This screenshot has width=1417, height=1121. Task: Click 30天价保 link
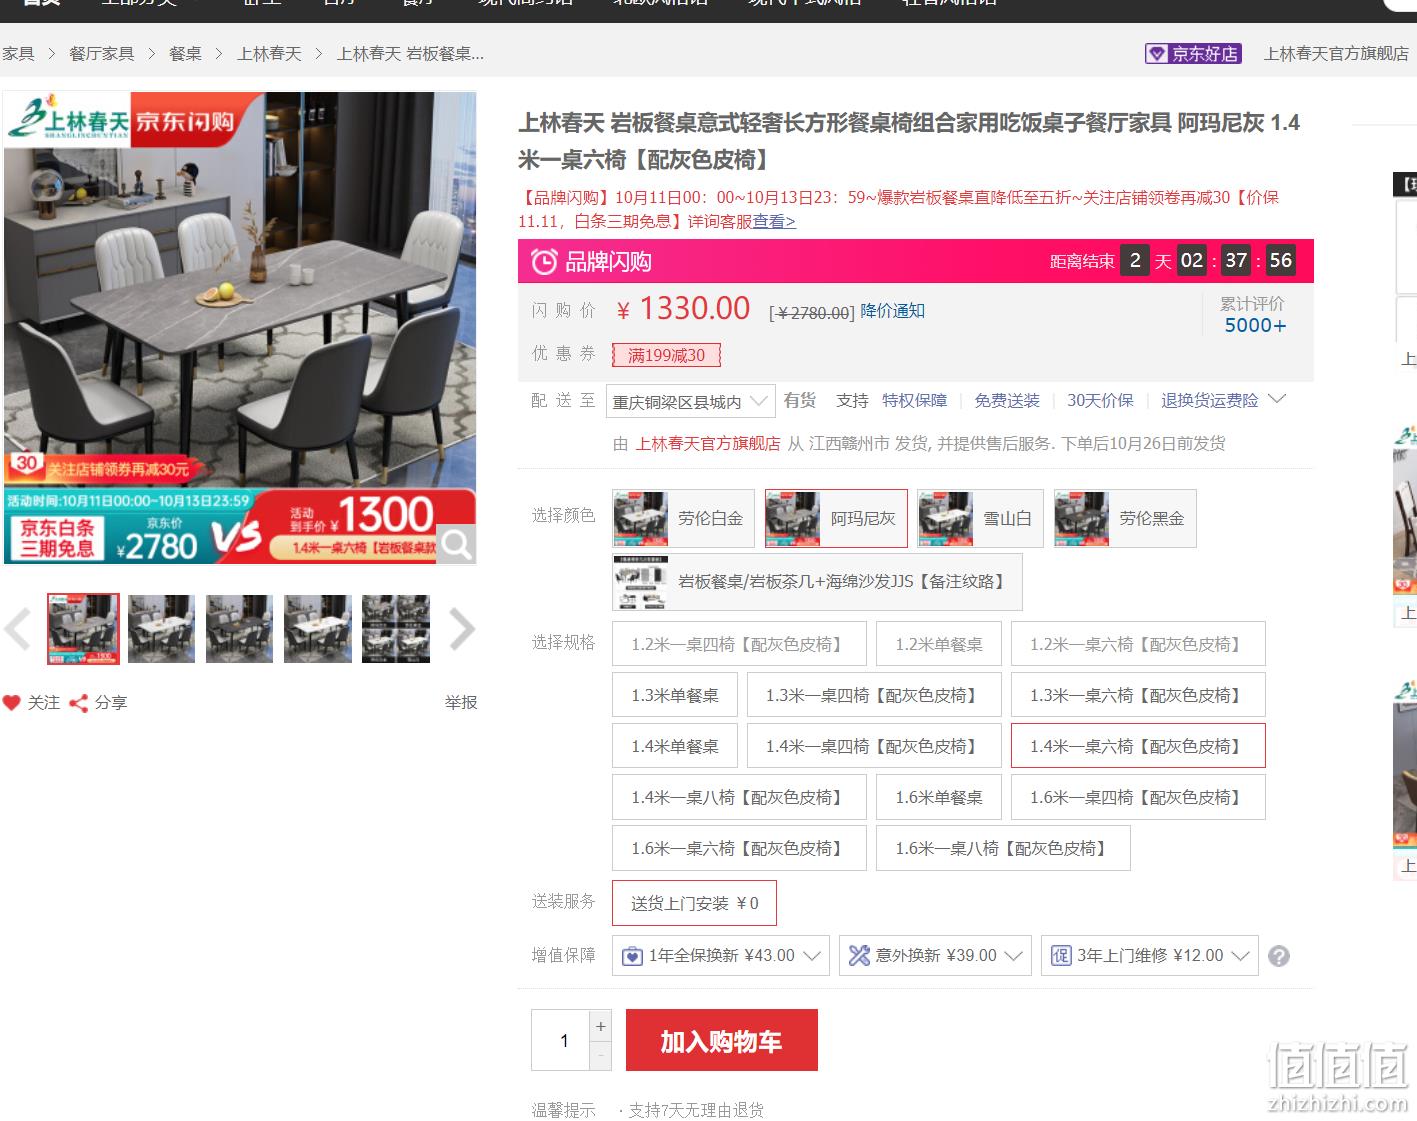[x=1100, y=400]
